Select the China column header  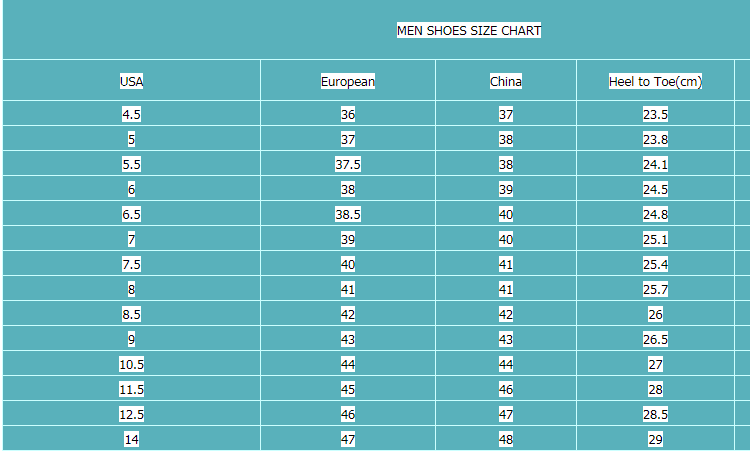click(505, 82)
